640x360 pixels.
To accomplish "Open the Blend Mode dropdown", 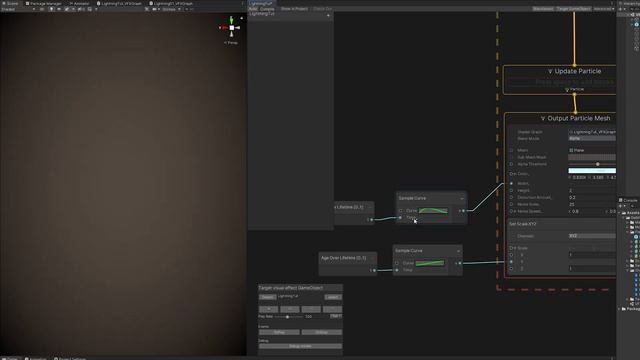I will coord(592,138).
